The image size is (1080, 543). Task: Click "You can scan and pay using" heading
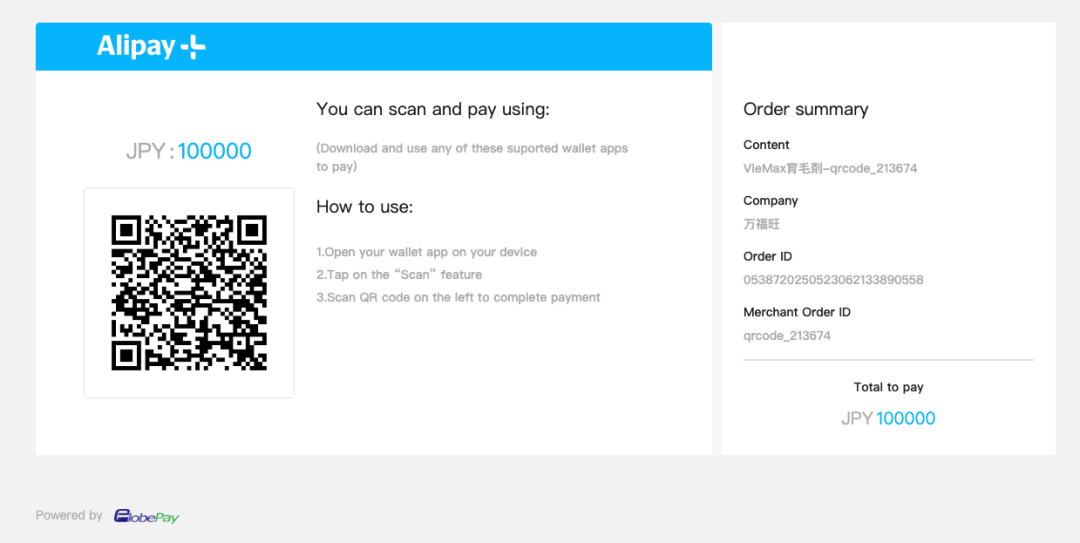[x=432, y=109]
